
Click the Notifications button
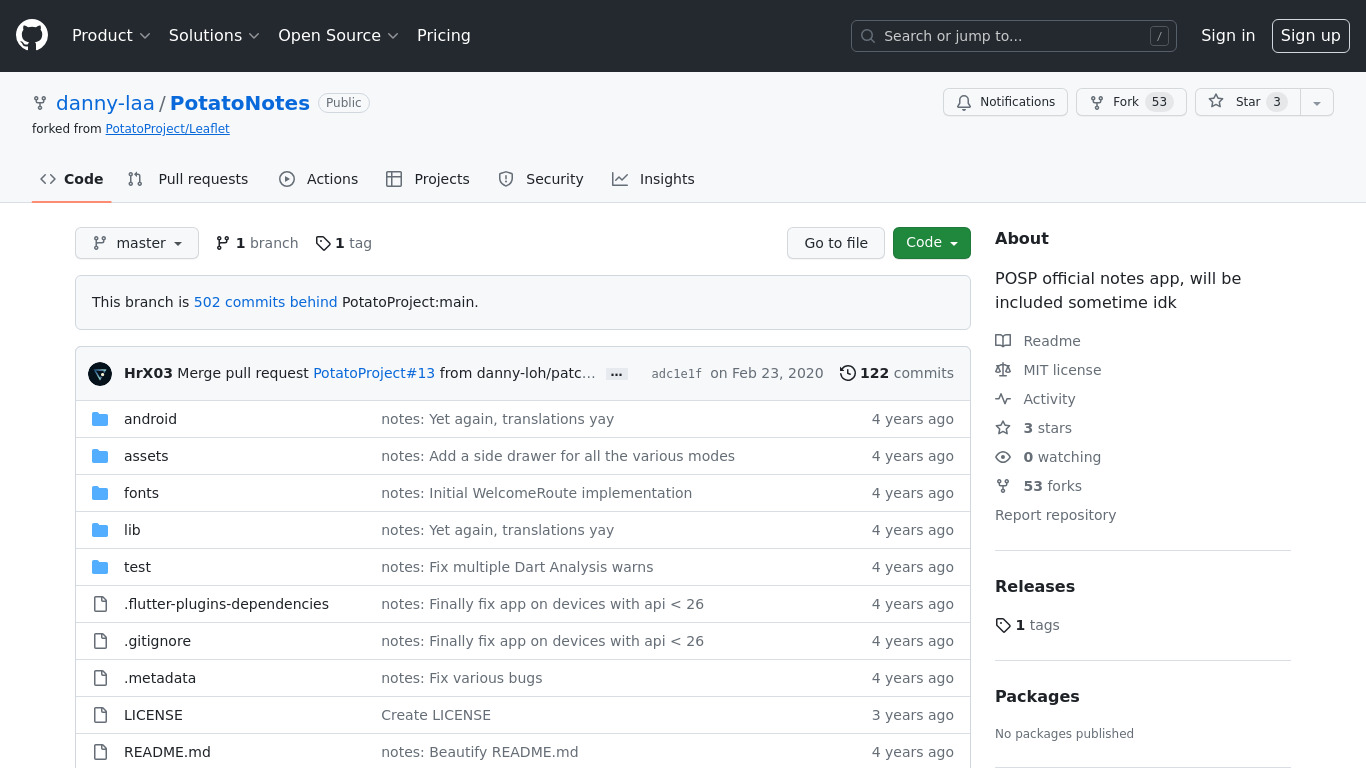pos(1005,102)
